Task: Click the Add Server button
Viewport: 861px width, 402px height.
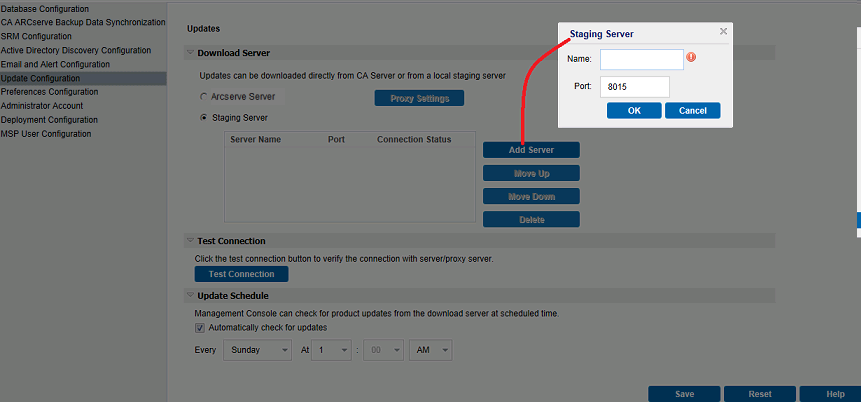Action: [x=532, y=150]
